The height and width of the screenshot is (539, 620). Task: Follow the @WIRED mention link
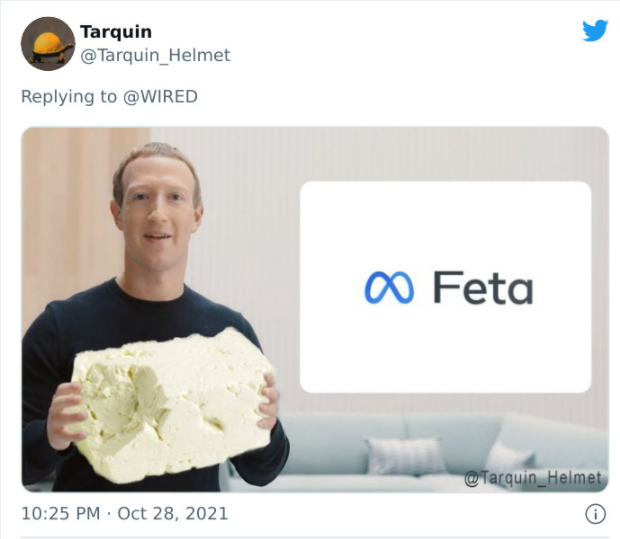pyautogui.click(x=160, y=96)
